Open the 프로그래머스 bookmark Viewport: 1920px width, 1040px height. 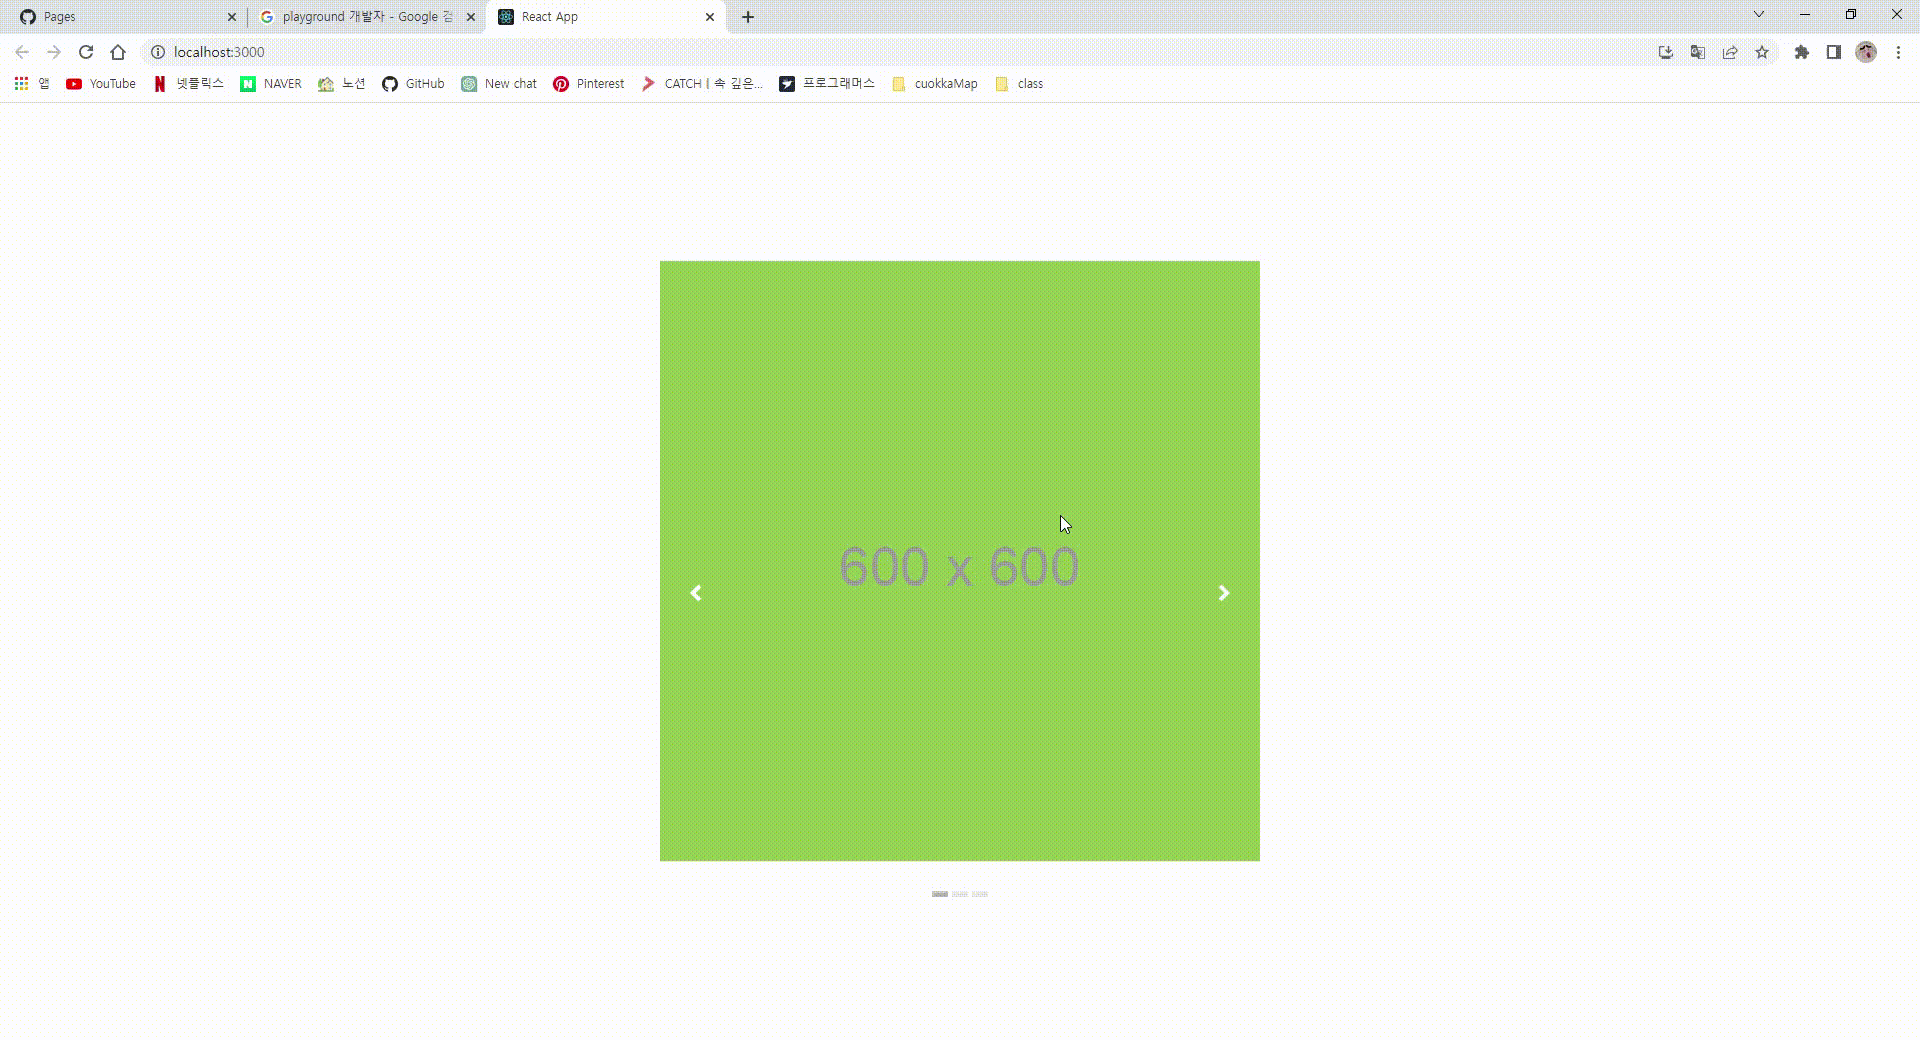pyautogui.click(x=826, y=84)
